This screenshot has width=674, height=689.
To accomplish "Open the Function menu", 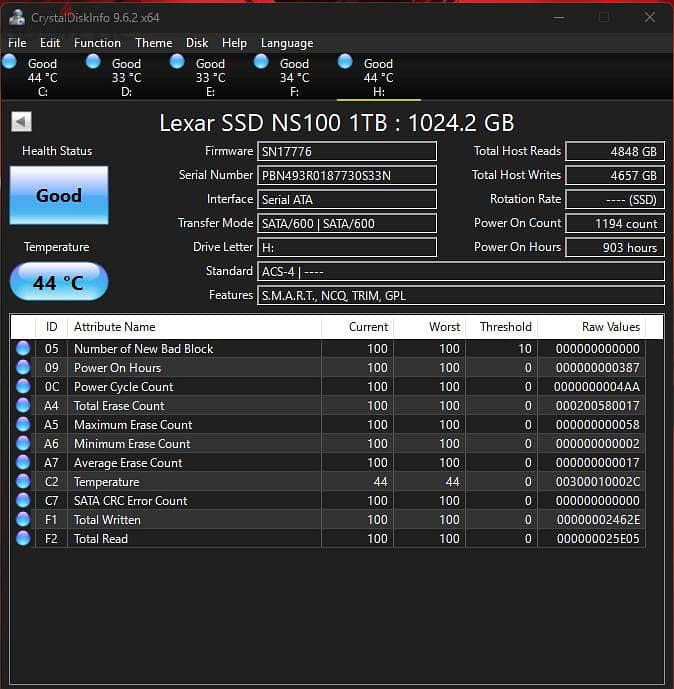I will [97, 43].
